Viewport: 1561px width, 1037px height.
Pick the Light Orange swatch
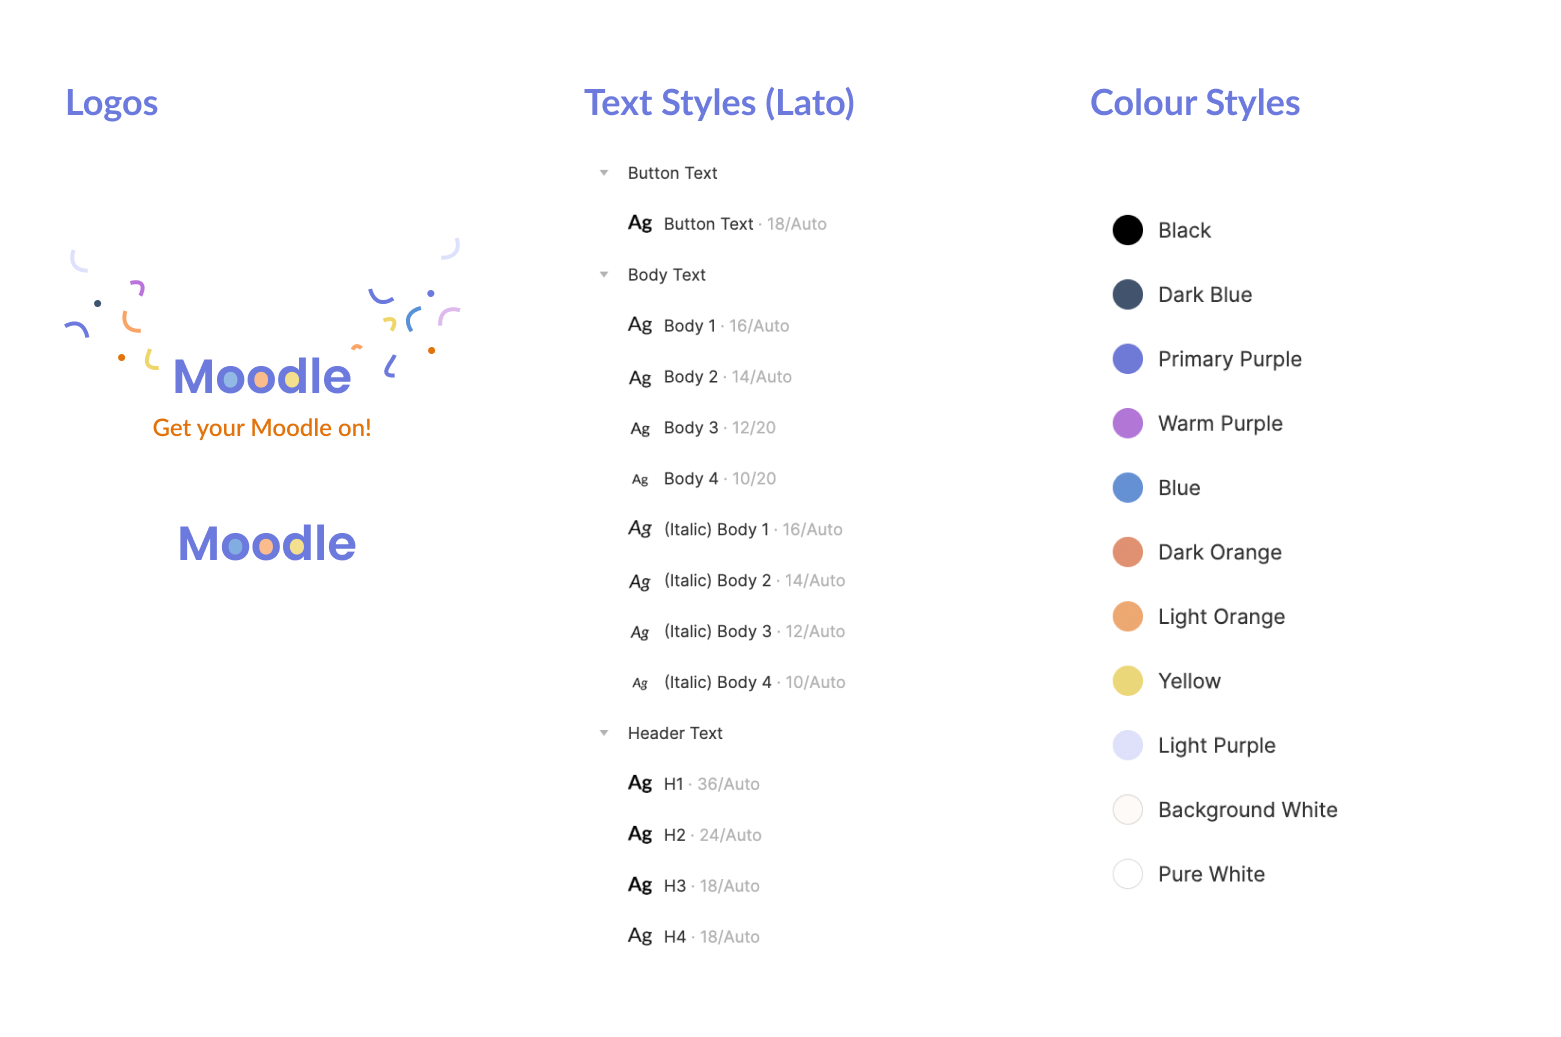tap(1128, 617)
